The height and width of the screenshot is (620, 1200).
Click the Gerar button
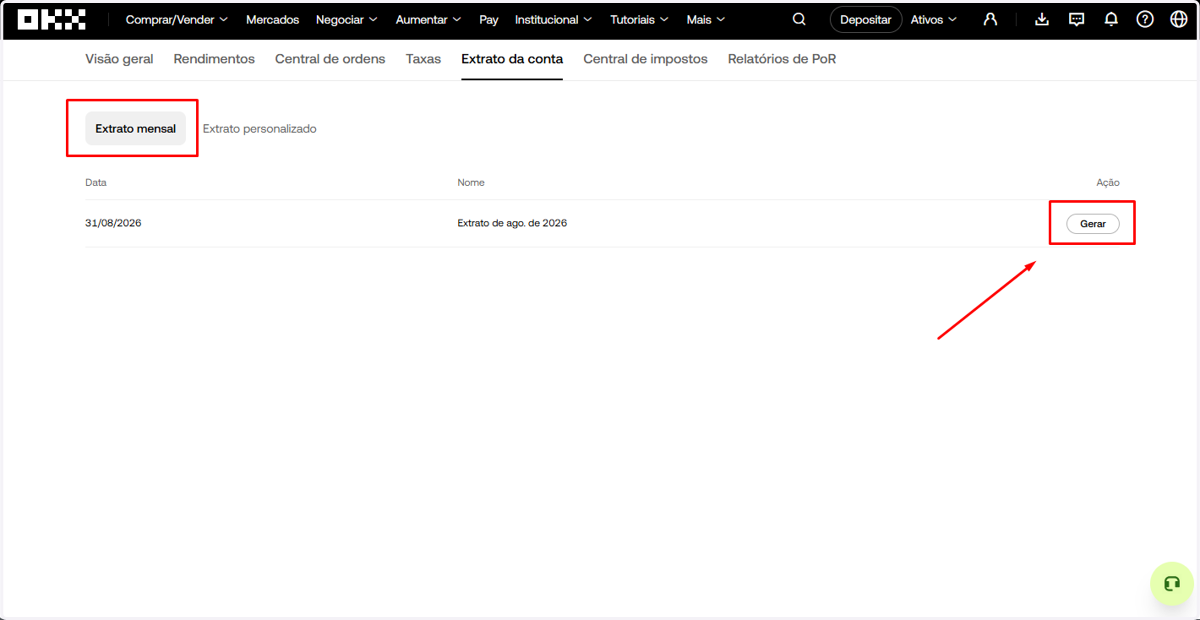(1093, 224)
